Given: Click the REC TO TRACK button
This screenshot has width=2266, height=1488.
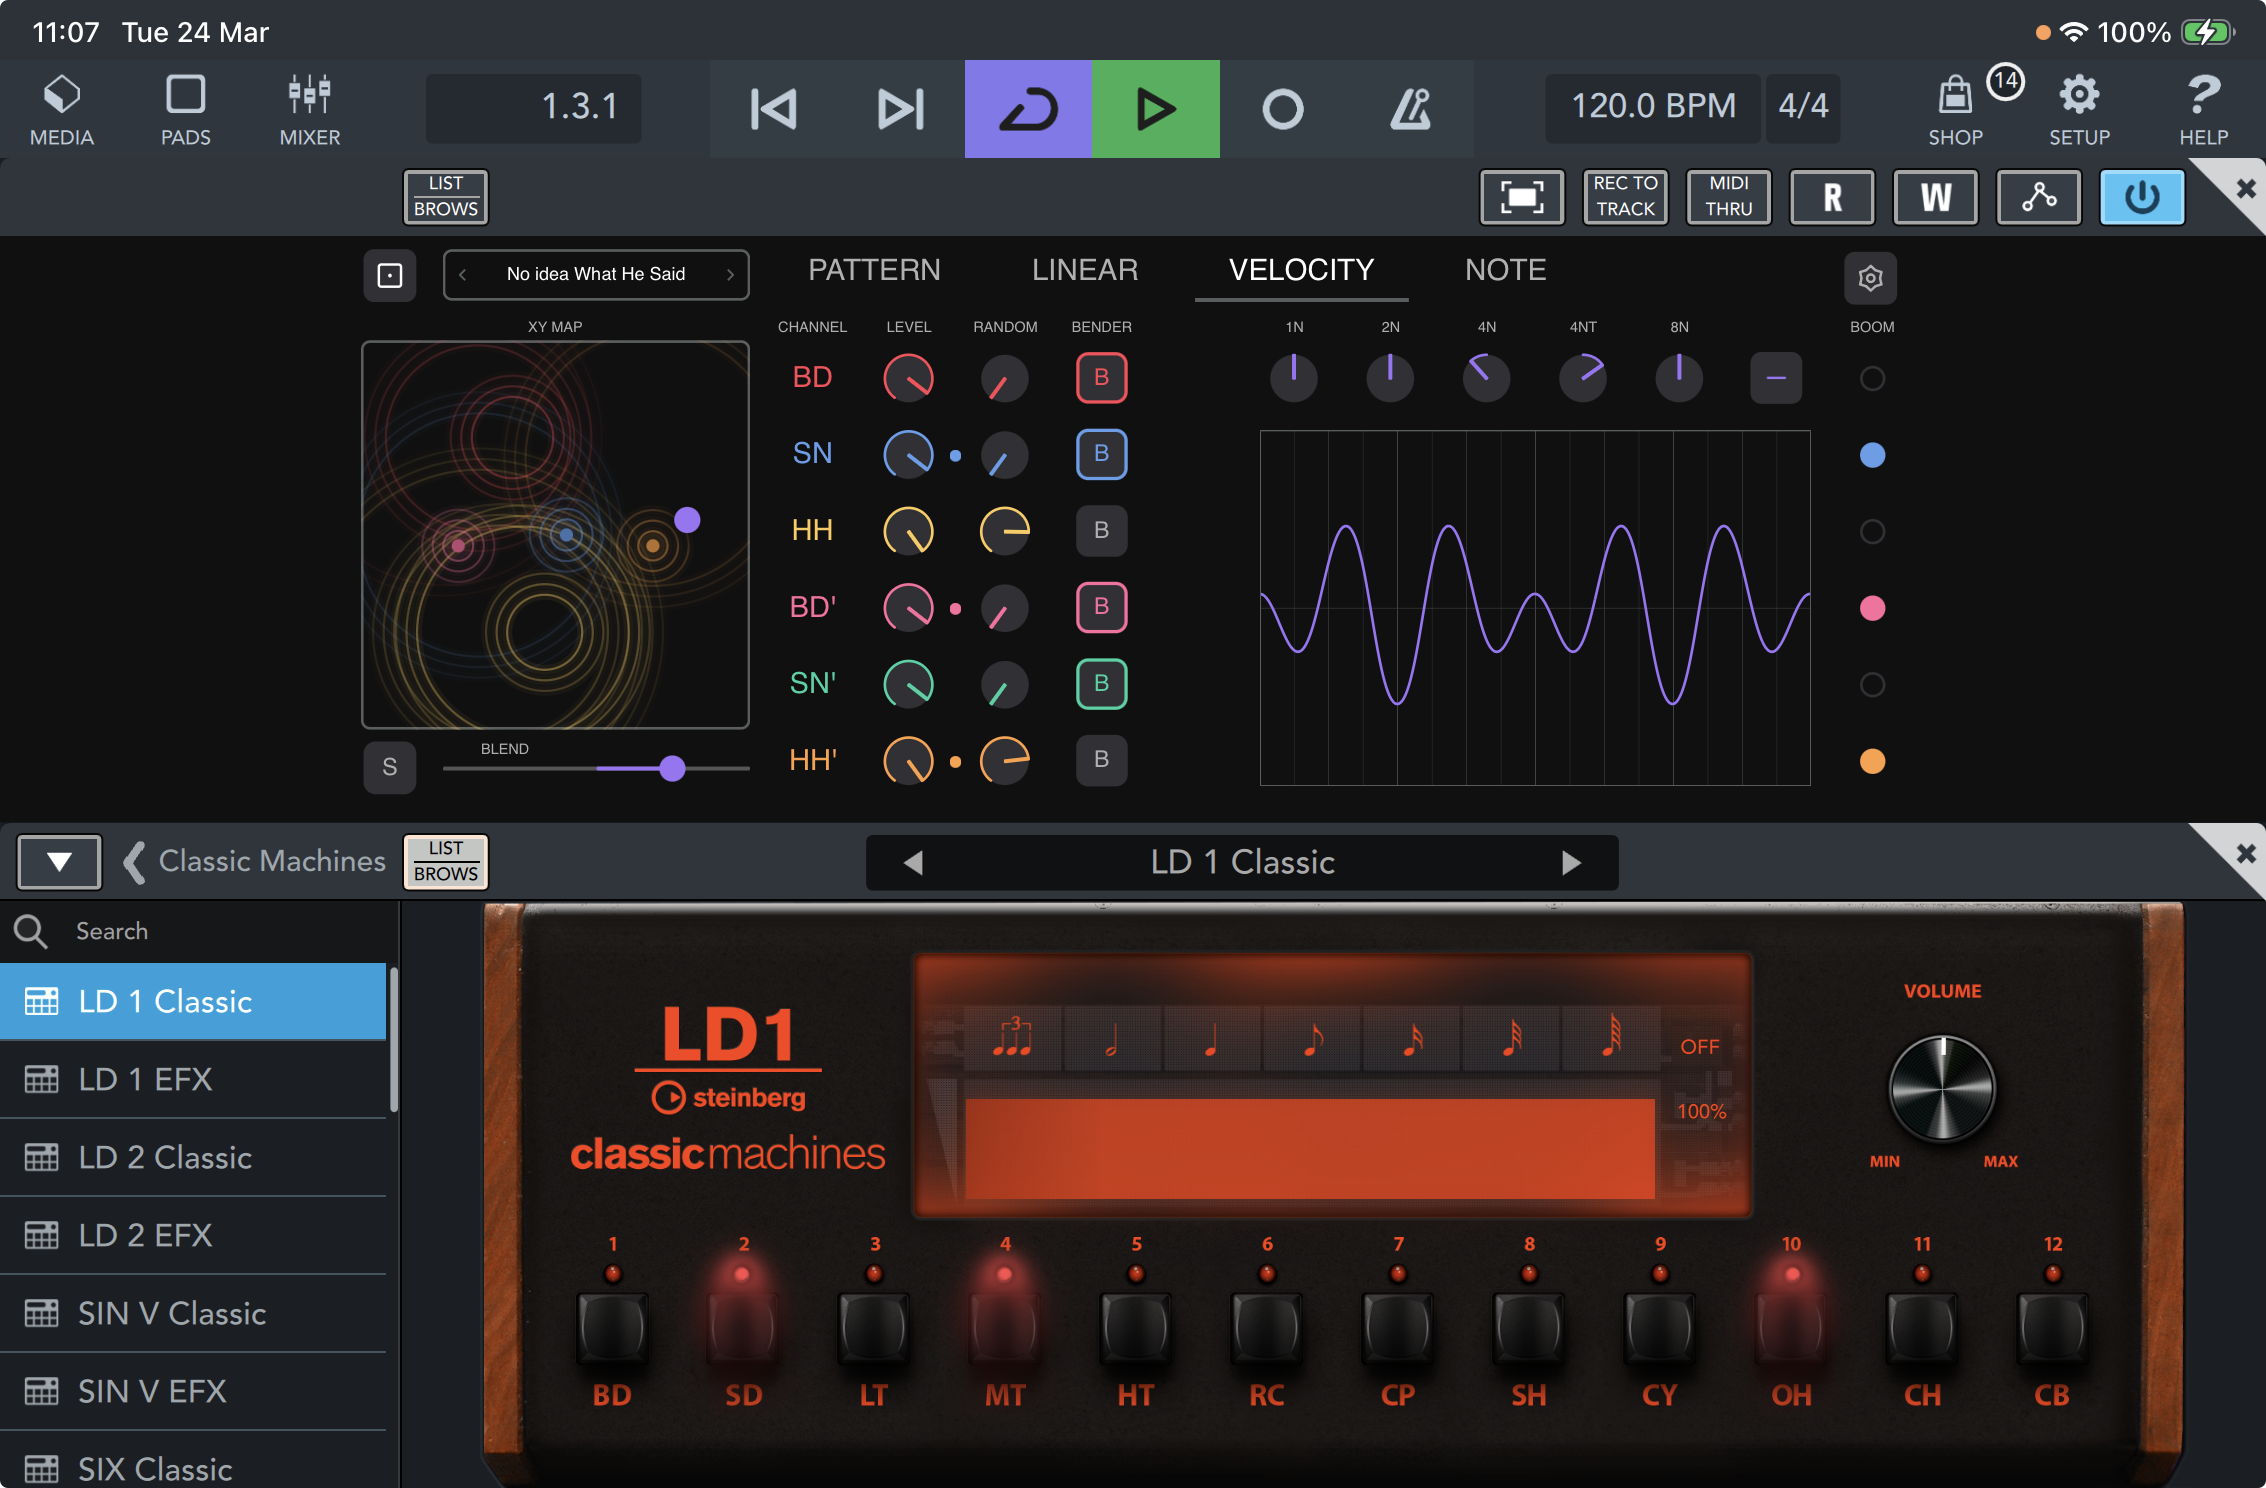Looking at the screenshot, I should [x=1624, y=197].
